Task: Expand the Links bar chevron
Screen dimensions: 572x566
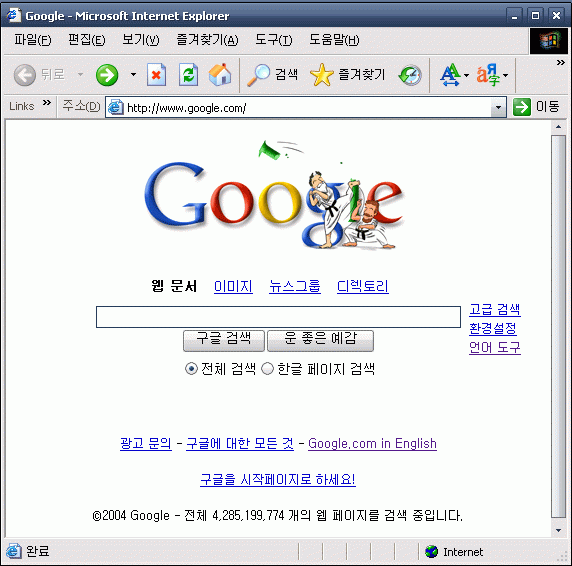Action: point(47,103)
